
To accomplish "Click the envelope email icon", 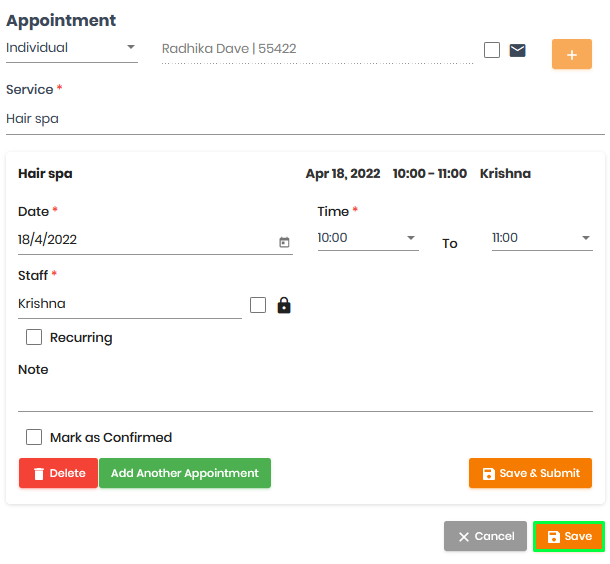I will pos(517,50).
